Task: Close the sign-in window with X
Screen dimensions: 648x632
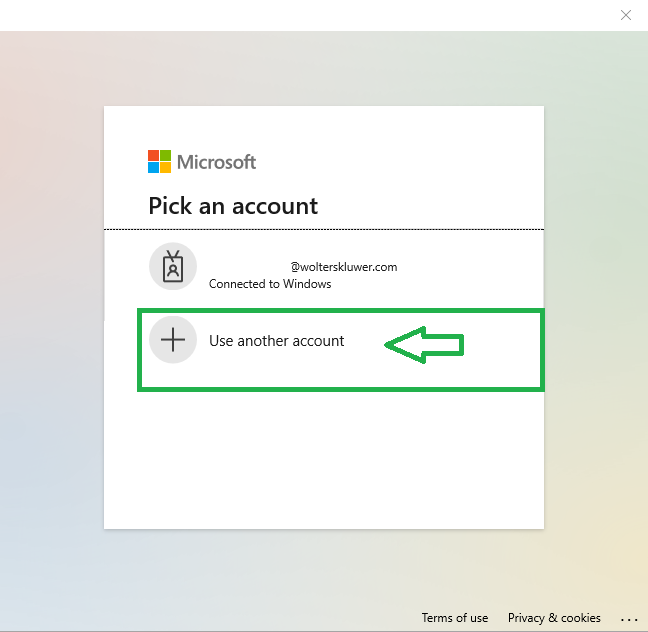Action: coord(626,15)
